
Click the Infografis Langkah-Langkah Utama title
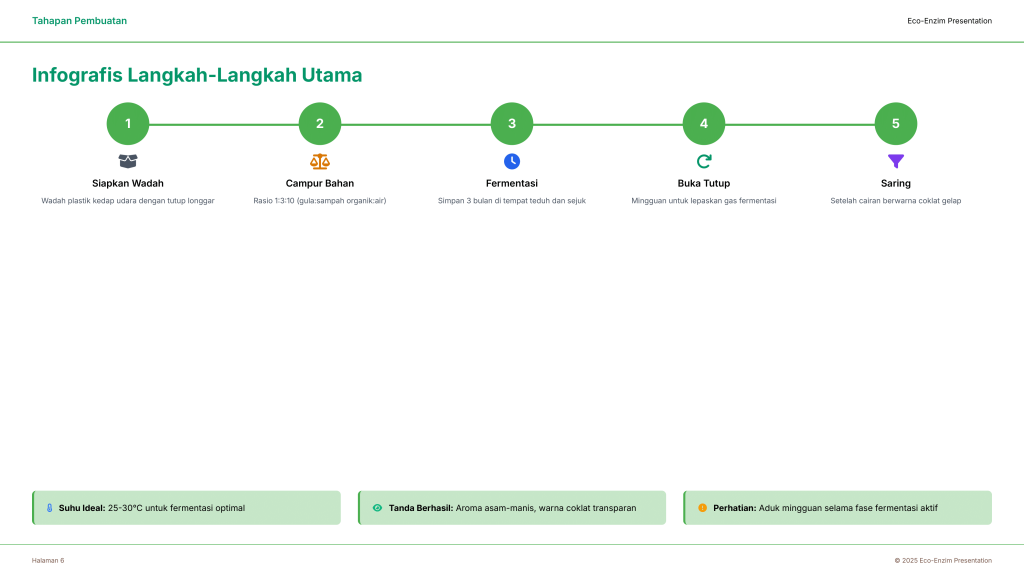tap(197, 75)
